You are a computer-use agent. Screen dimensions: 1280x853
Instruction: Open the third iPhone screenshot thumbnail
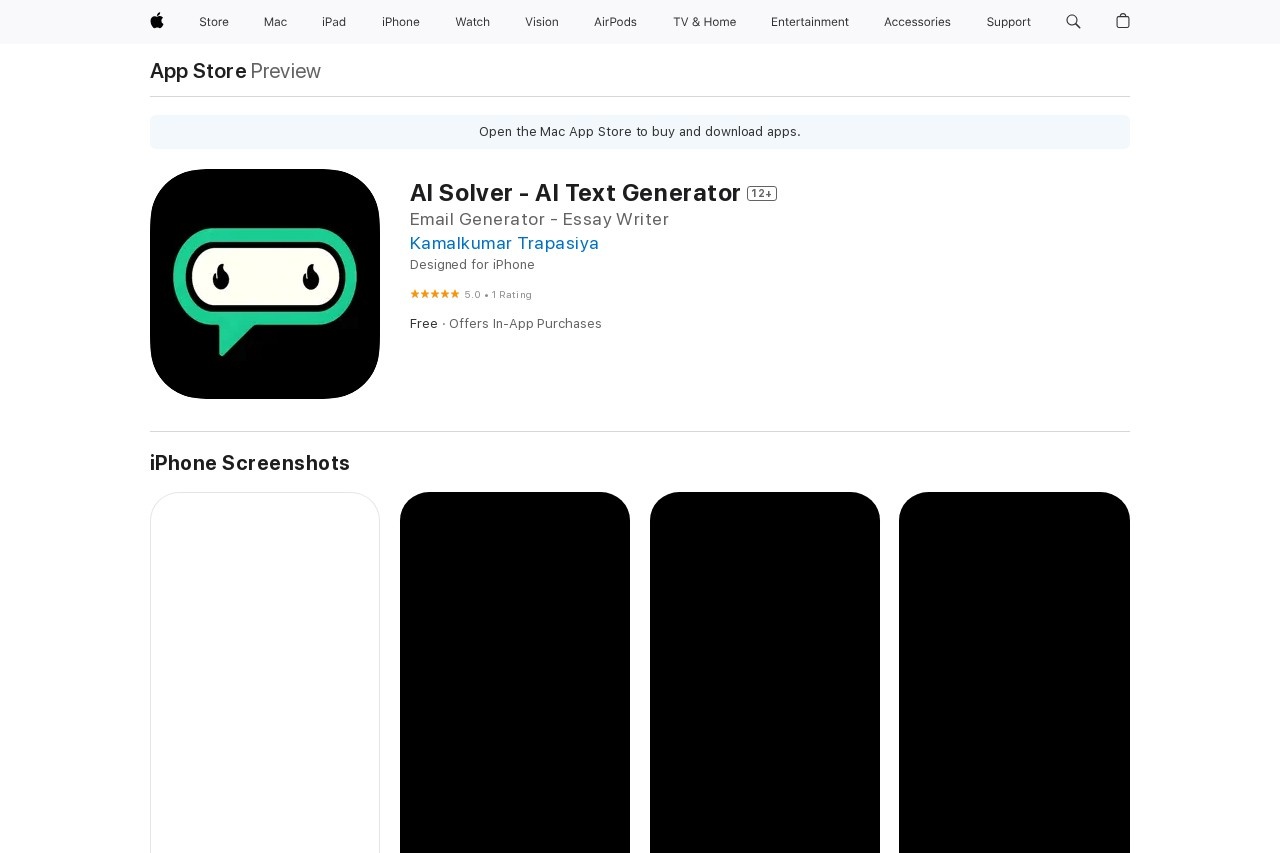(x=765, y=672)
